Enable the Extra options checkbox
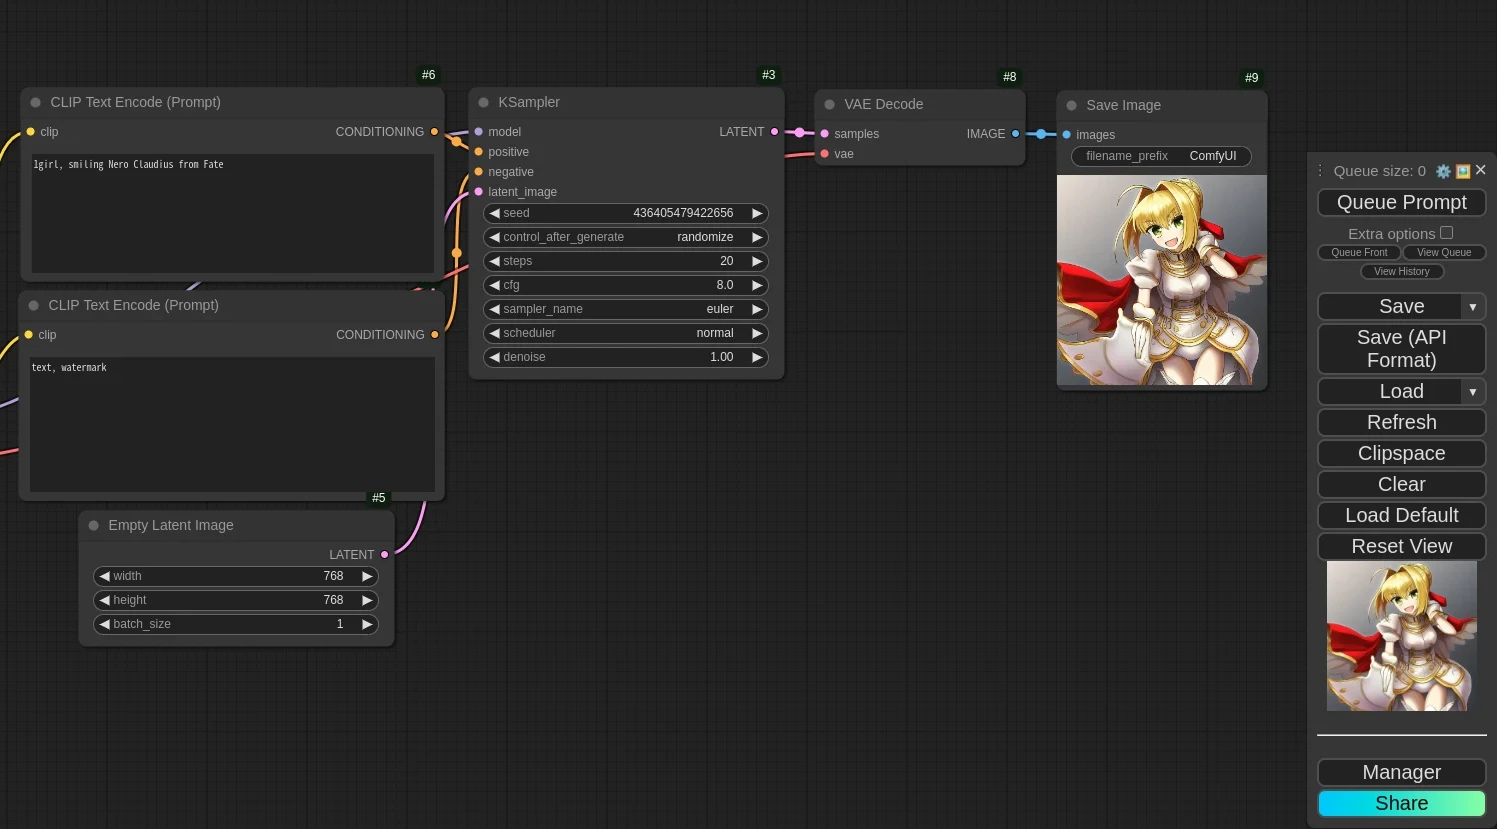Screen dimensions: 1497x829 (1446, 233)
